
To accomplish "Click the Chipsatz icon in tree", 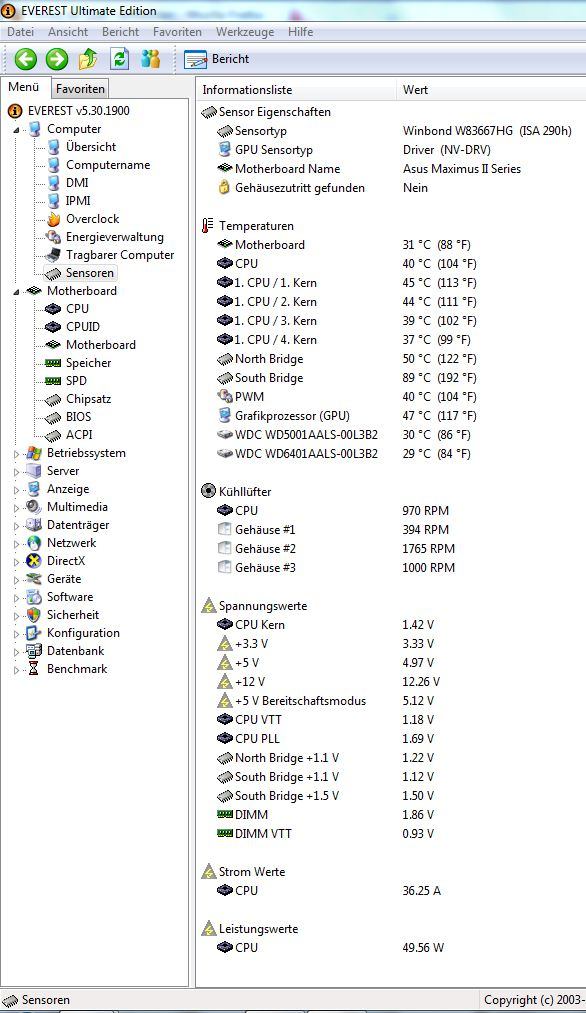I will pos(54,399).
